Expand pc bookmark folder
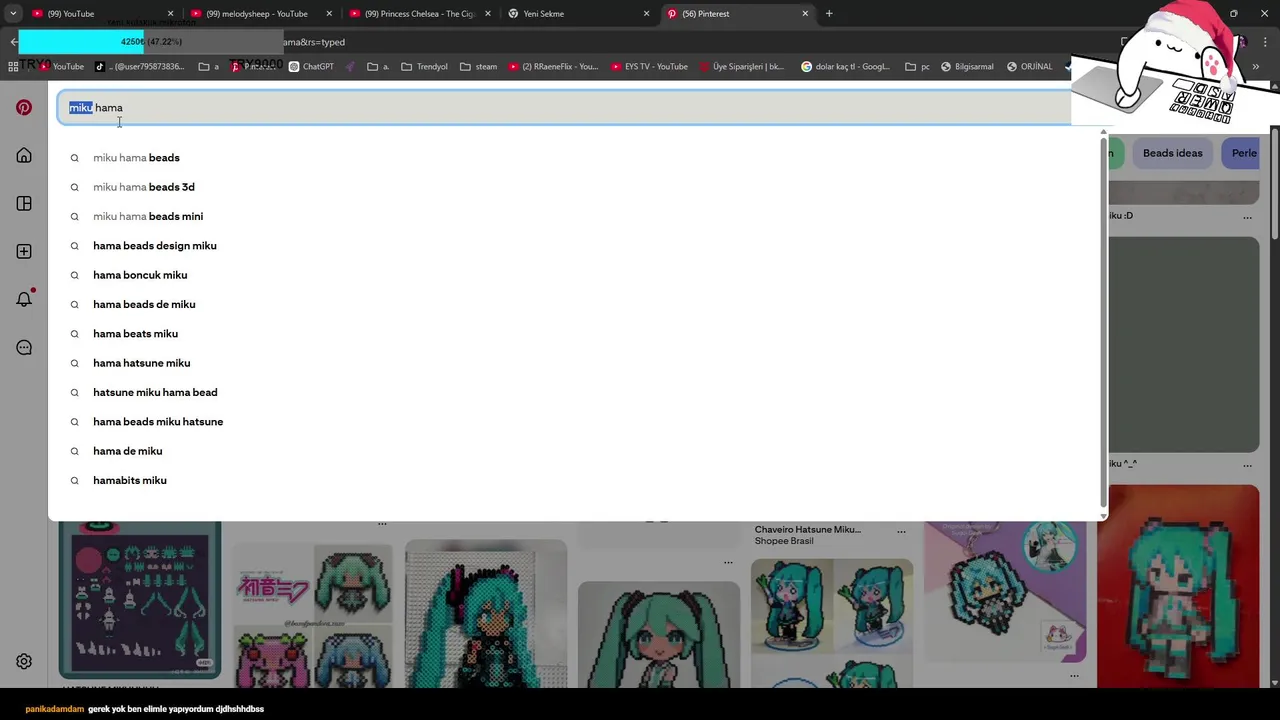Image resolution: width=1280 pixels, height=720 pixels. click(917, 66)
